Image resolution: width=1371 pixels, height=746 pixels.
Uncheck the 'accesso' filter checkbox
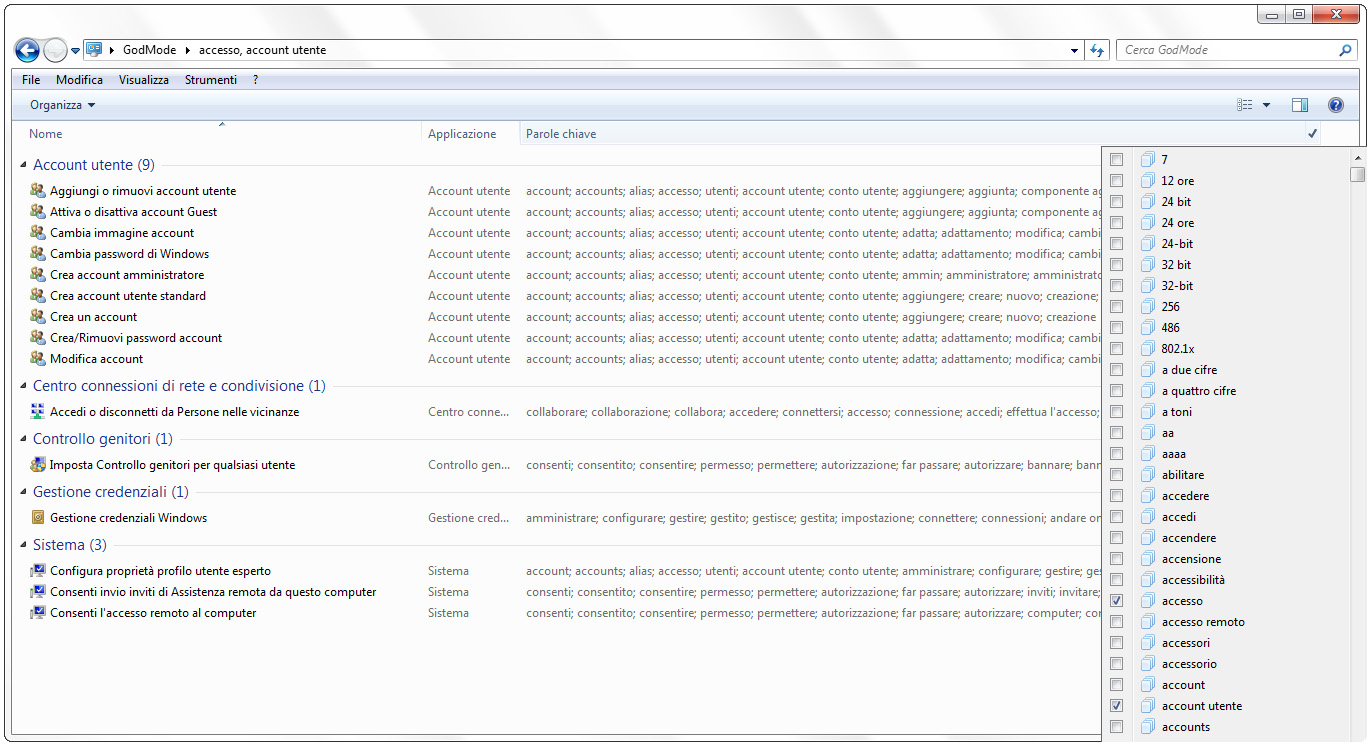[1117, 601]
